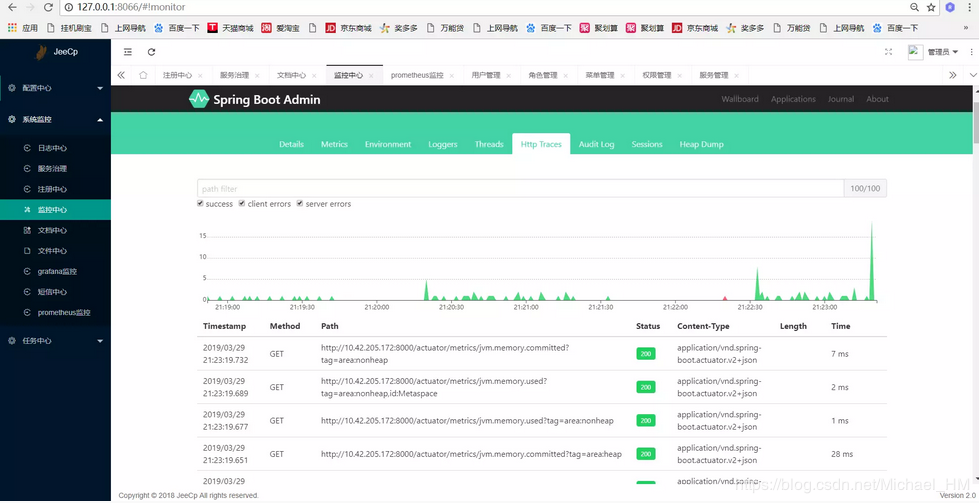Open the Heap Dump tab
Viewport: 979px width, 503px height.
[x=701, y=144]
